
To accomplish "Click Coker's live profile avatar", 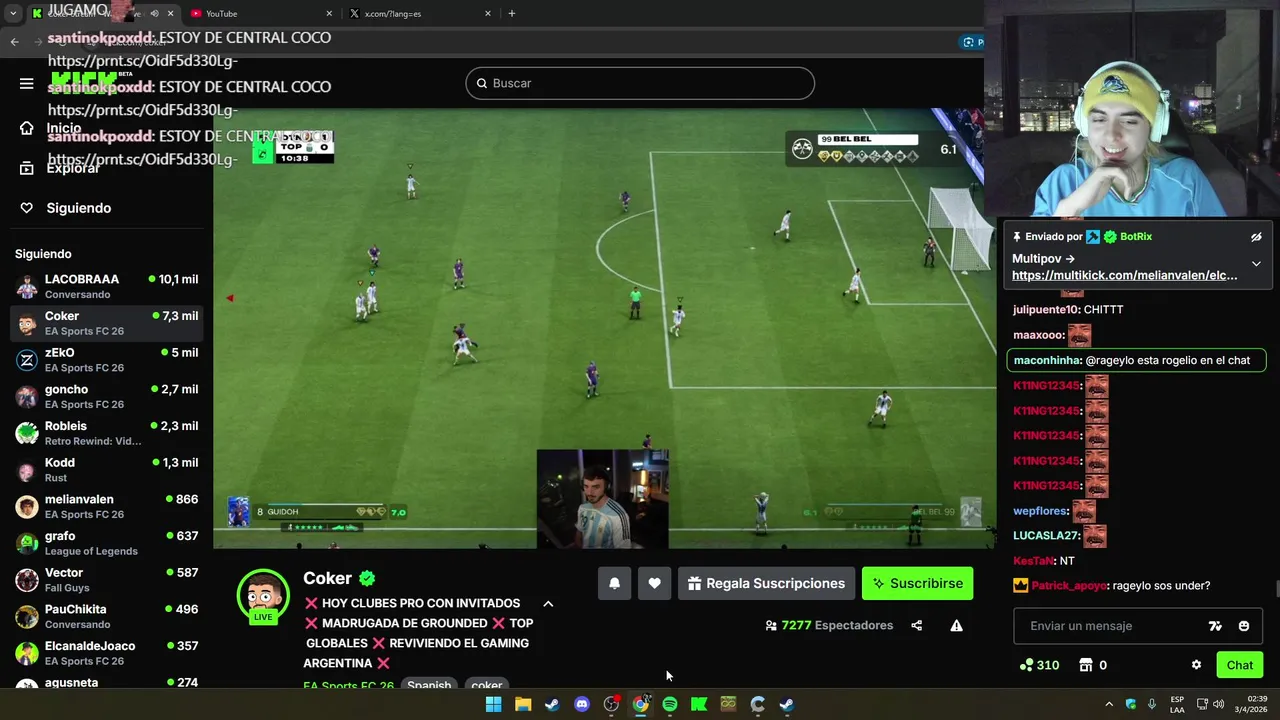I will 263,596.
